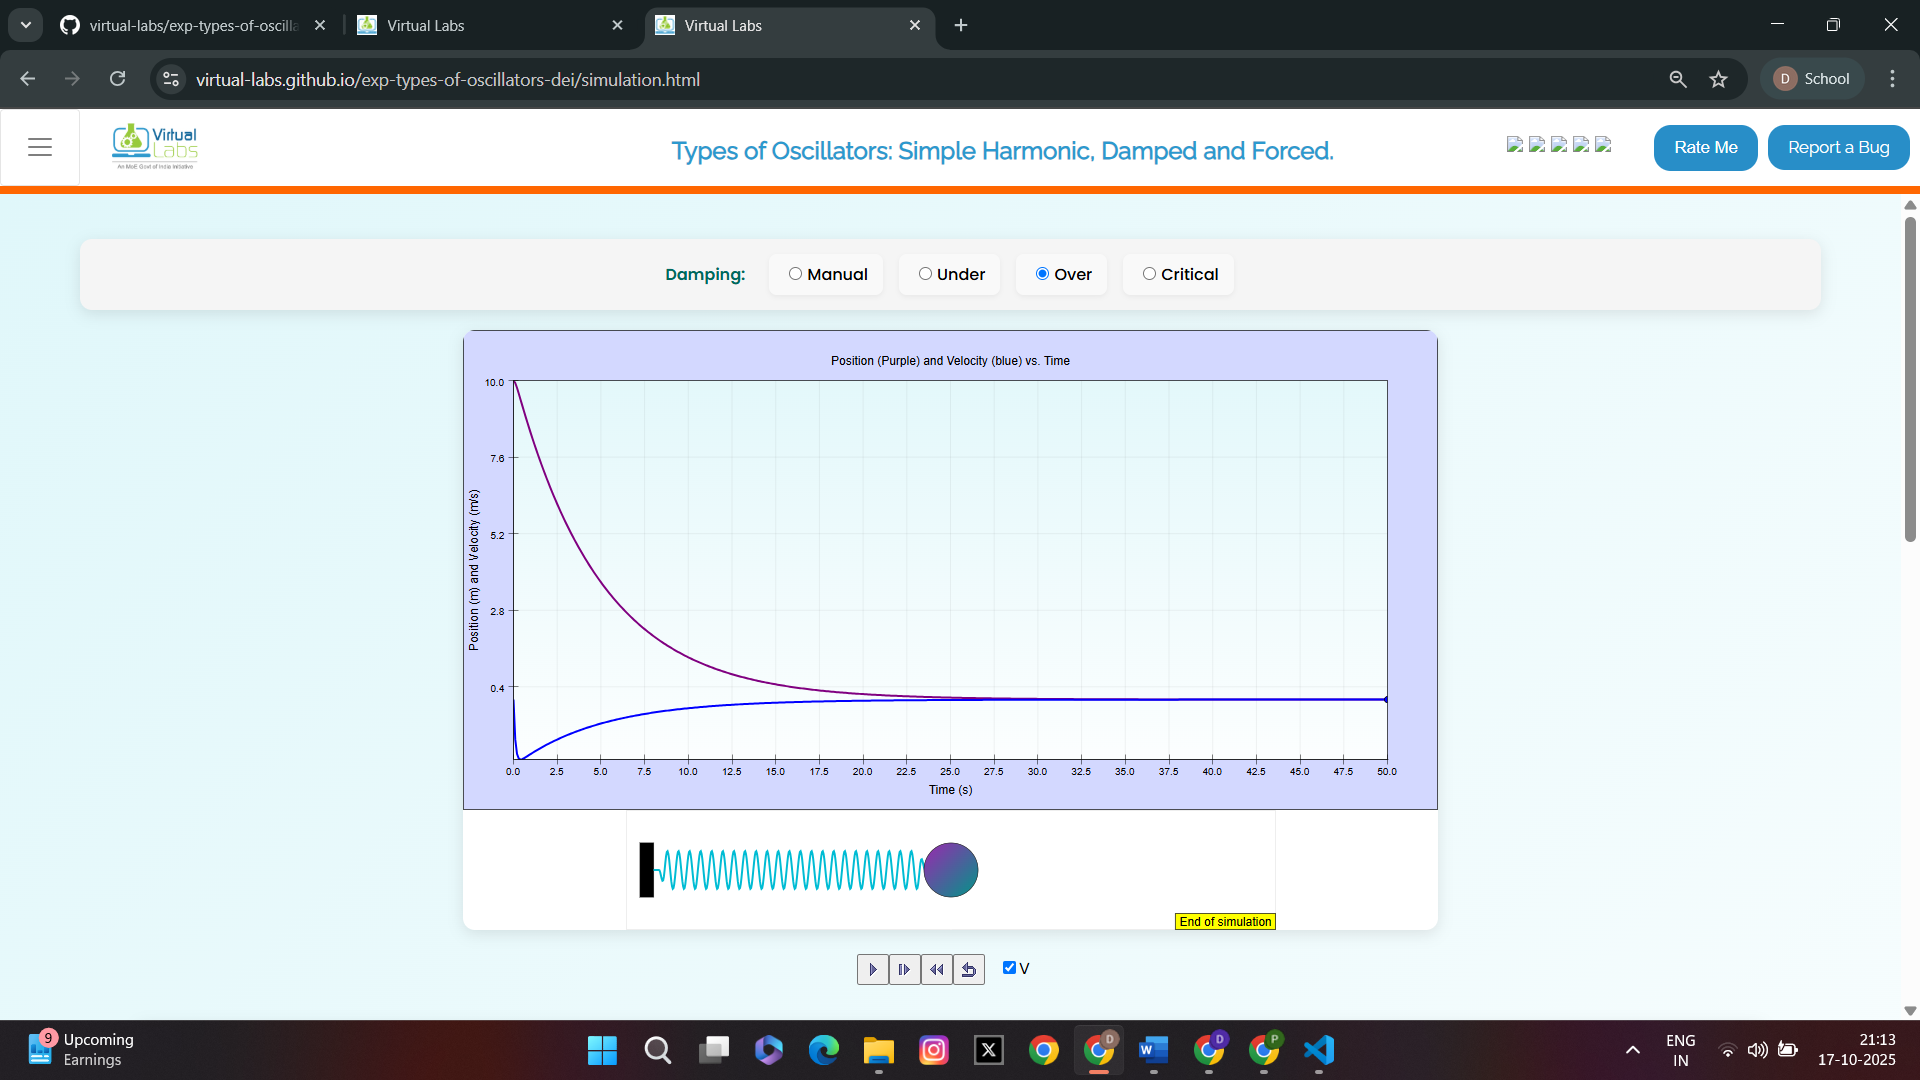Open Chrome three-dot menu
The width and height of the screenshot is (1920, 1080).
point(1892,79)
